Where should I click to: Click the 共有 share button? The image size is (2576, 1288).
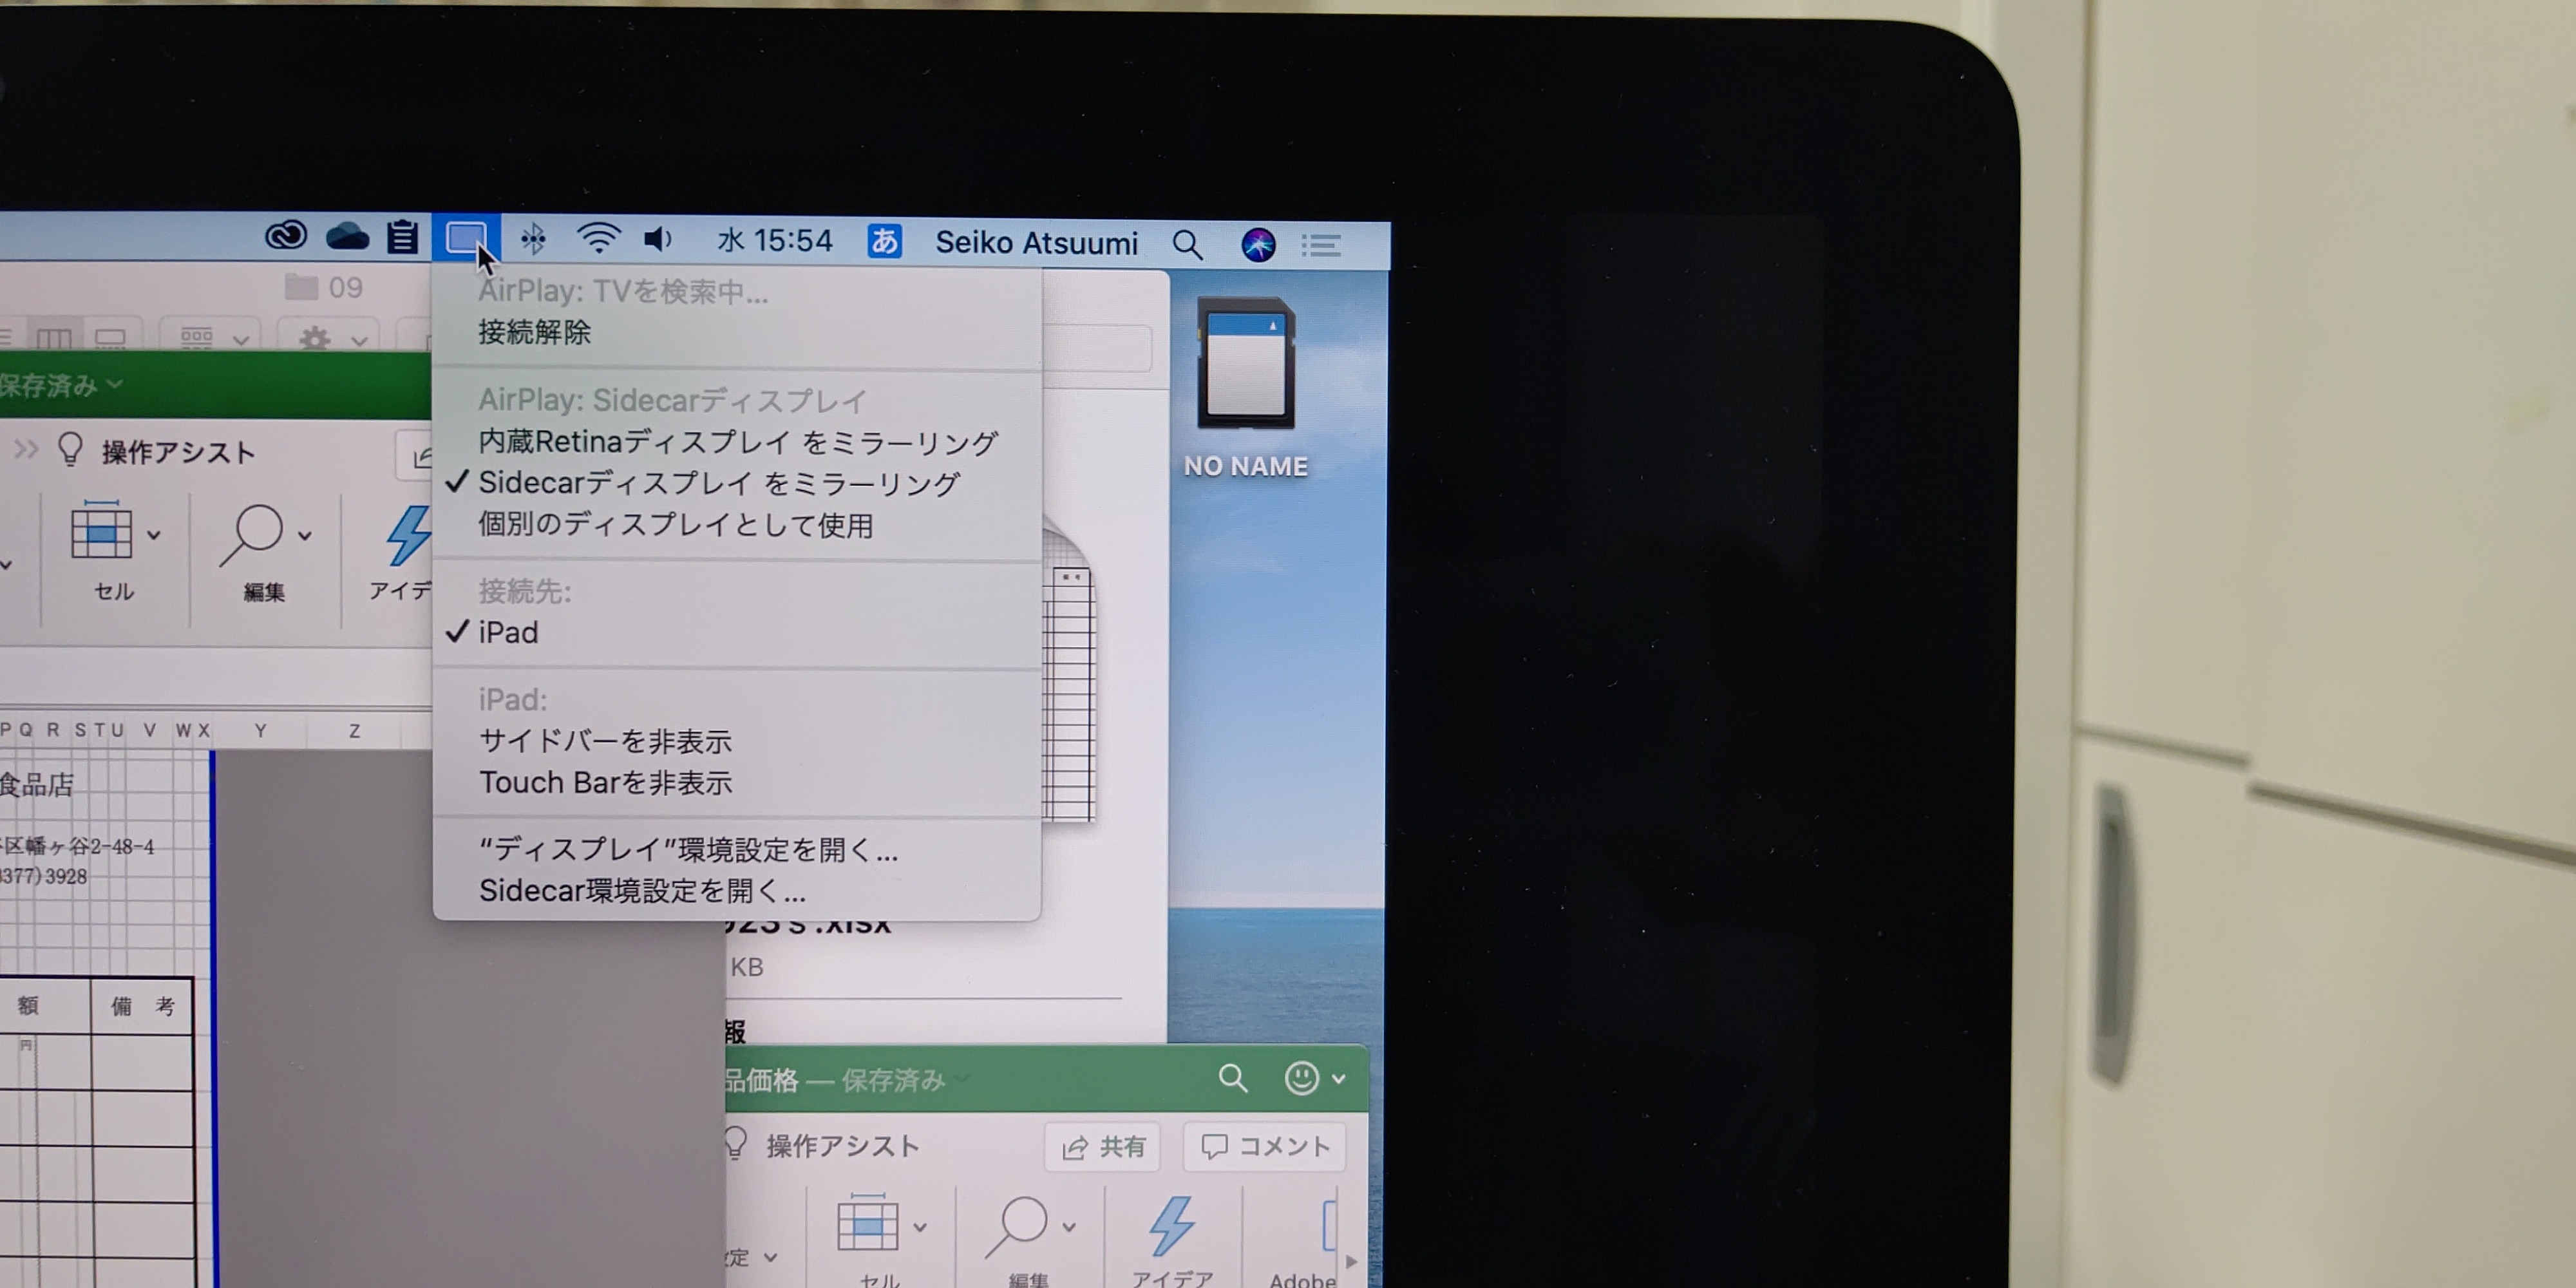(x=1103, y=1147)
